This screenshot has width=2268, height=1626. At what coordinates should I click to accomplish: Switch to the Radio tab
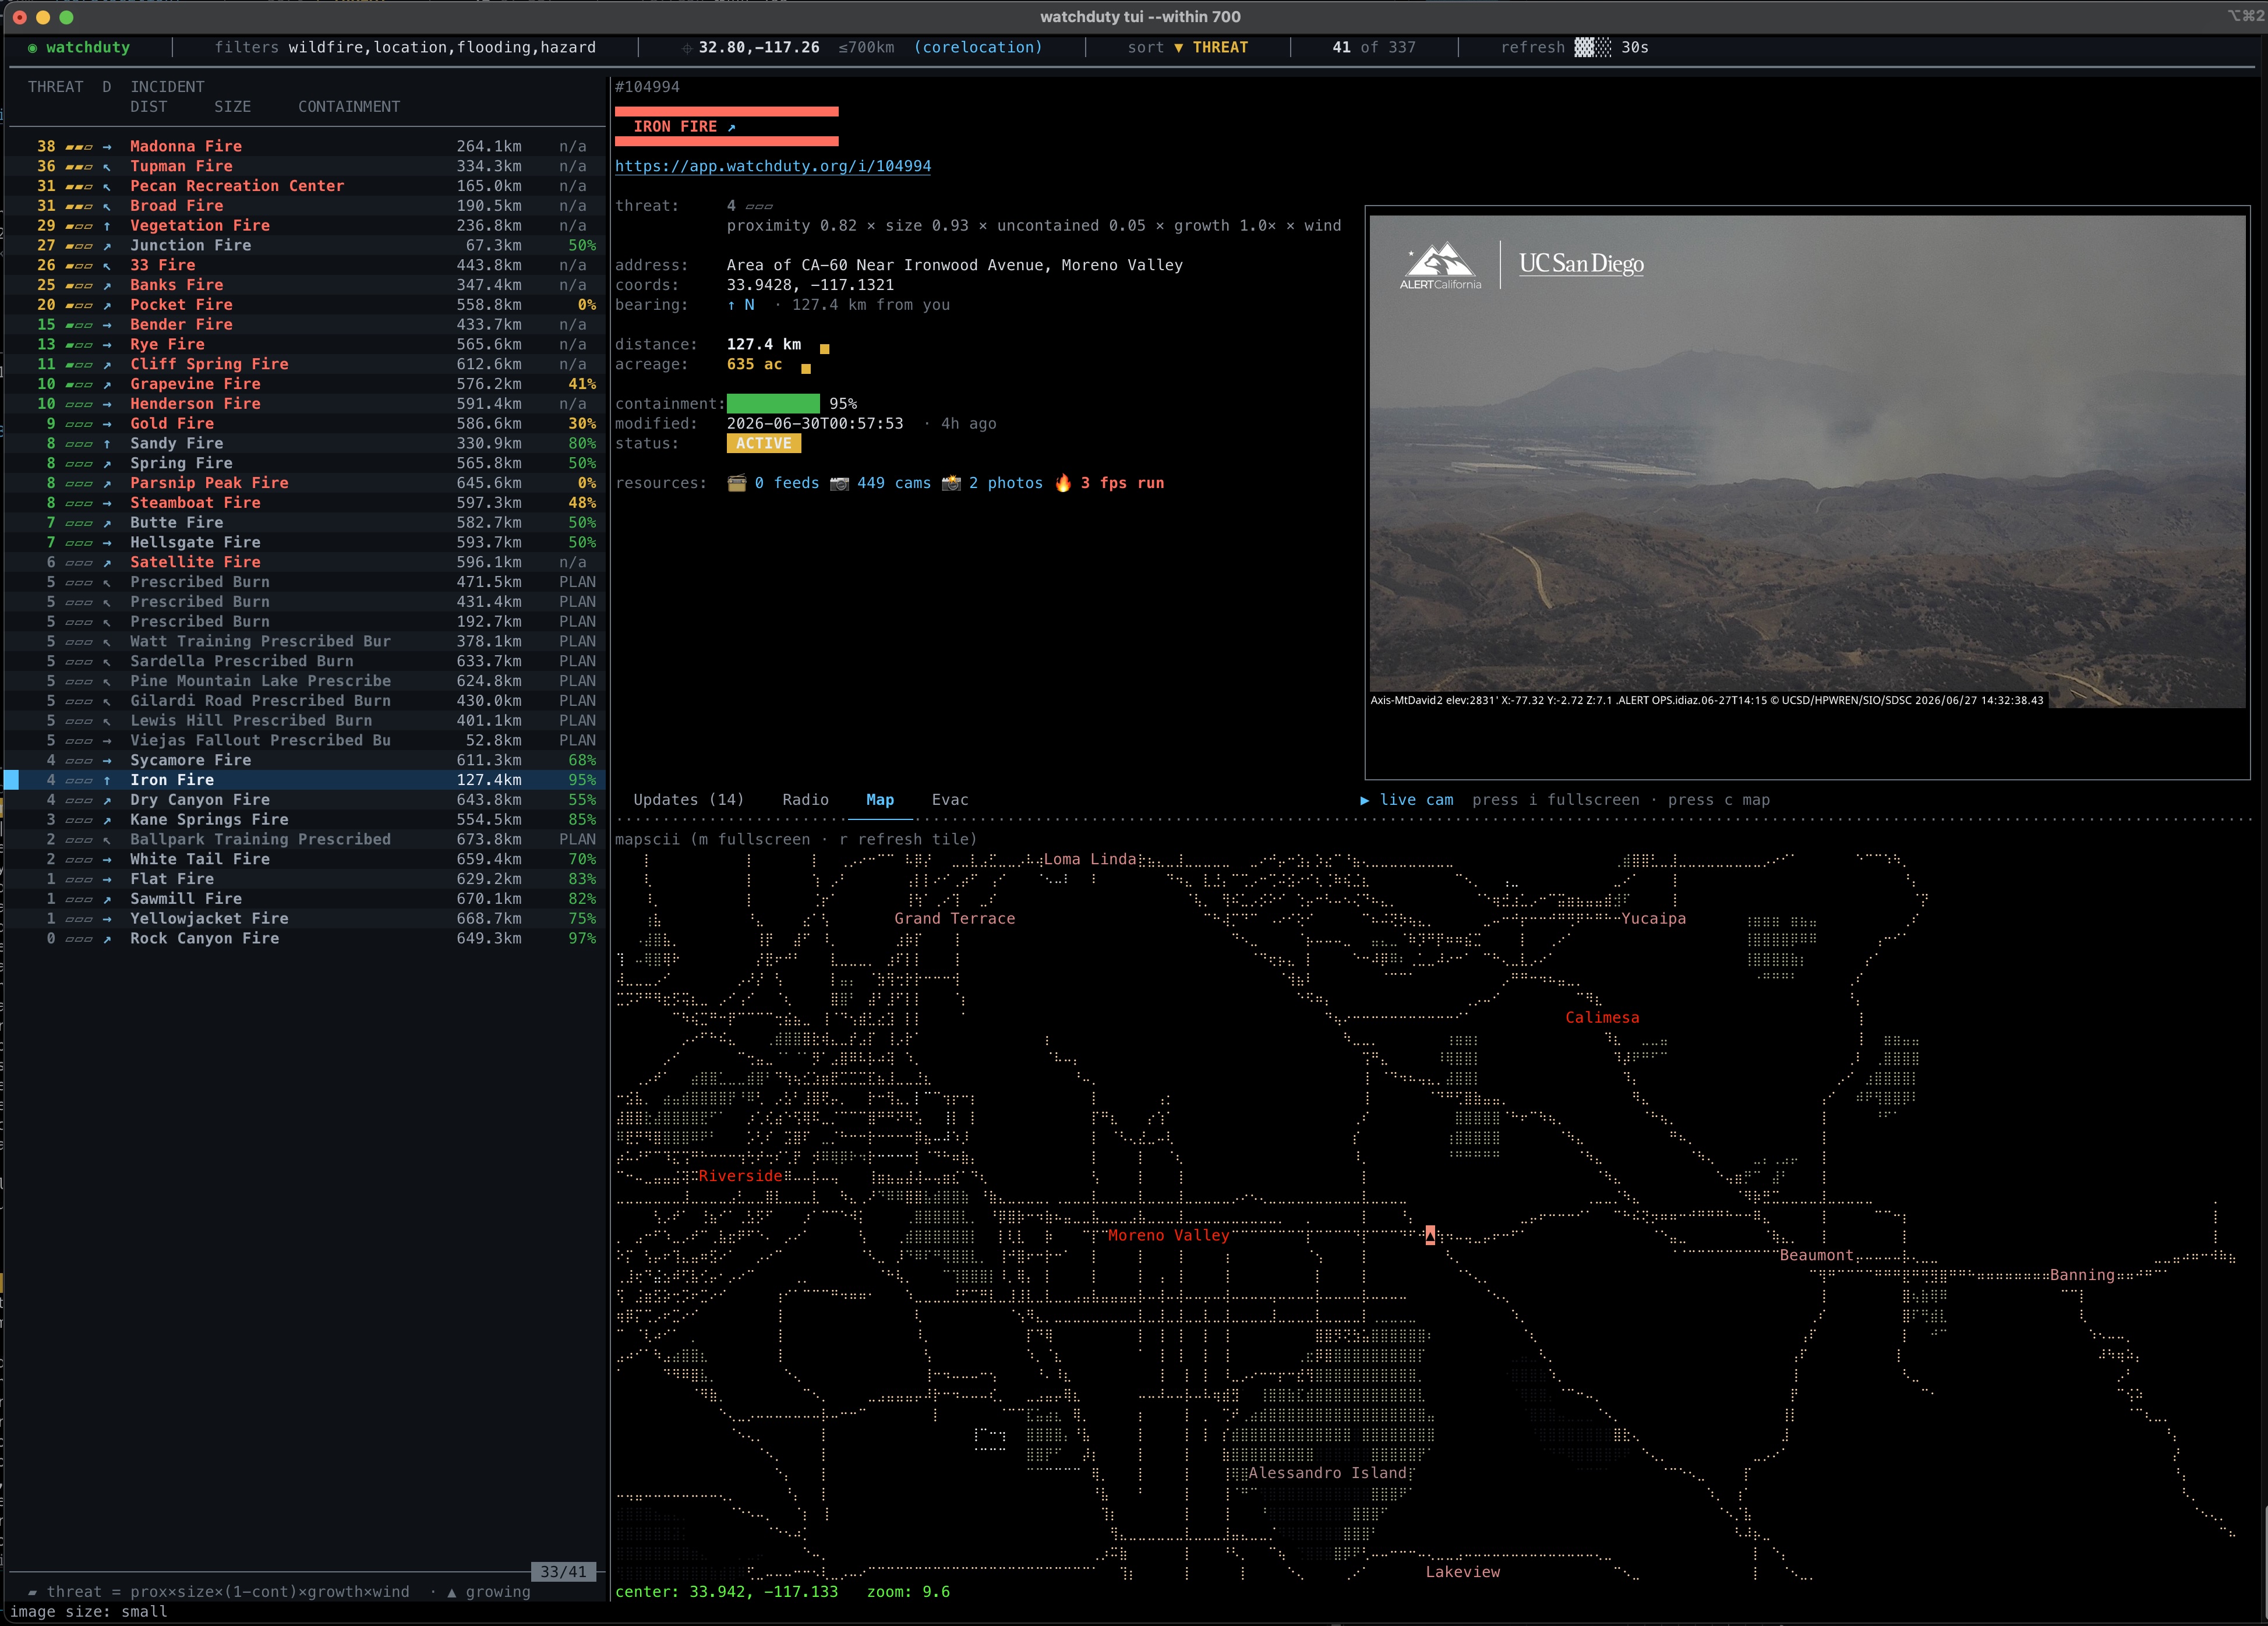(x=806, y=800)
